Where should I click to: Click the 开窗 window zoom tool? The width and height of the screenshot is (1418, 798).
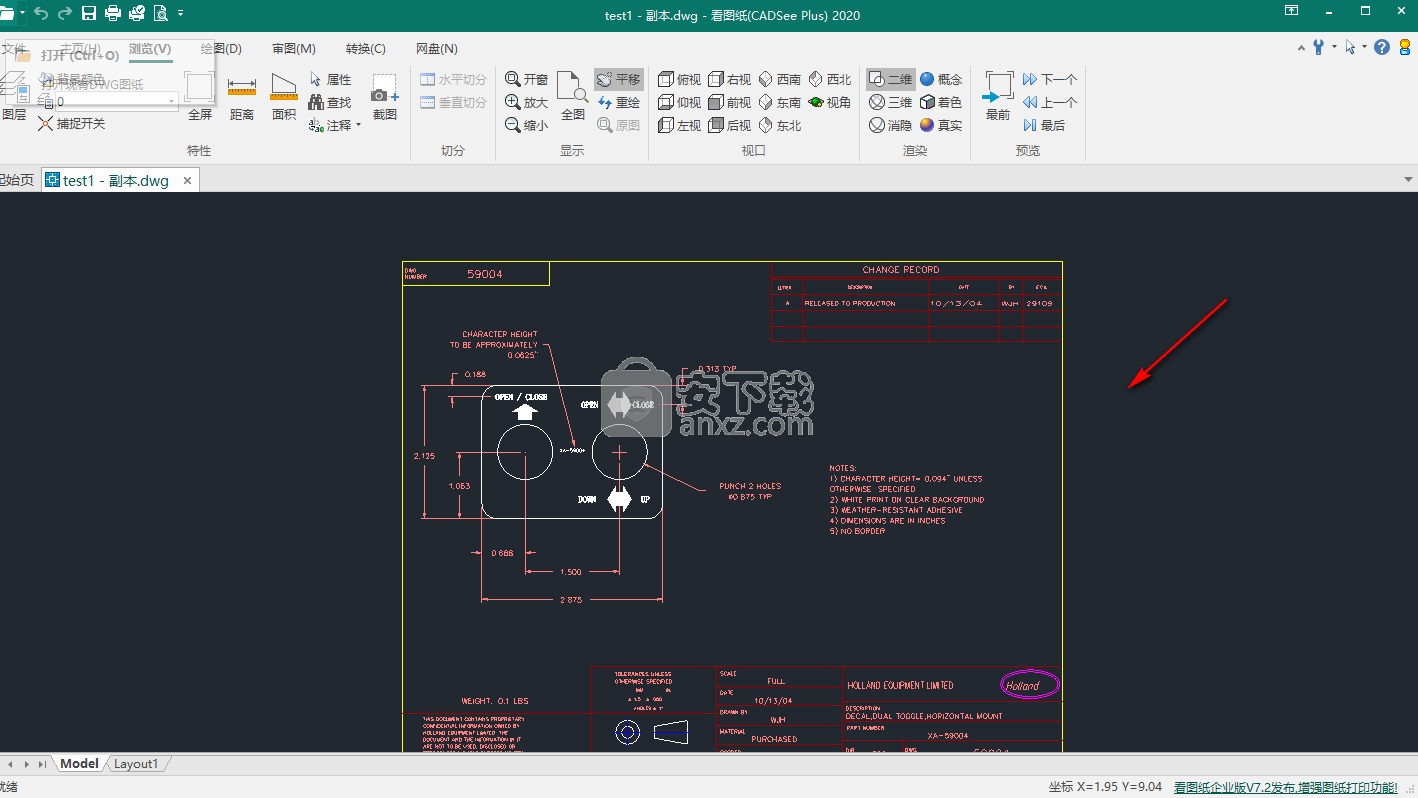pos(526,79)
